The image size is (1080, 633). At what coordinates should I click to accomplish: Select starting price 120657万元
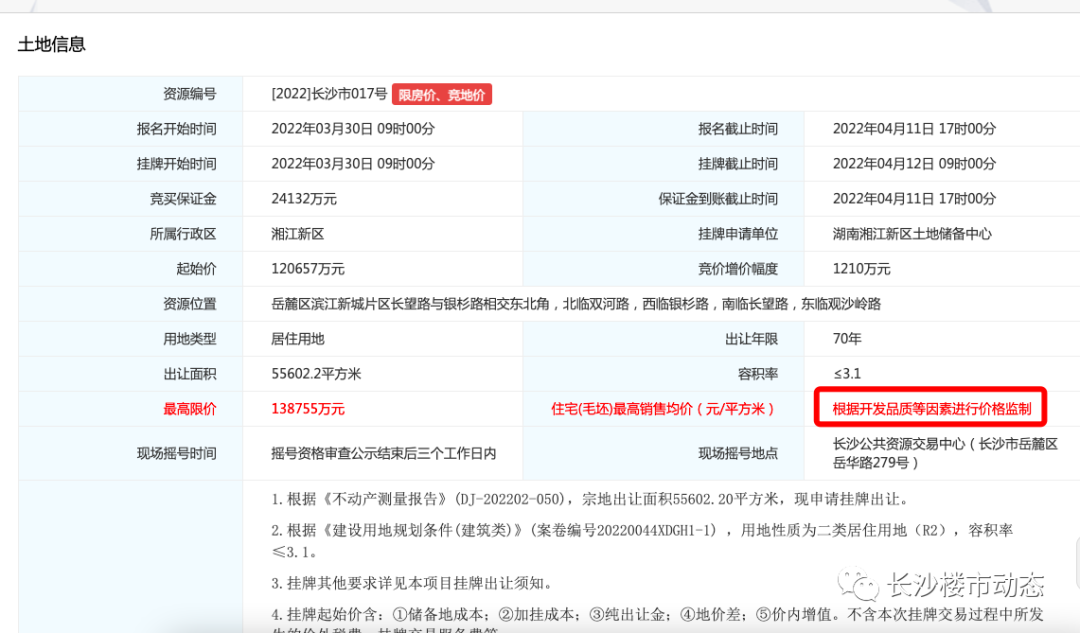(308, 269)
